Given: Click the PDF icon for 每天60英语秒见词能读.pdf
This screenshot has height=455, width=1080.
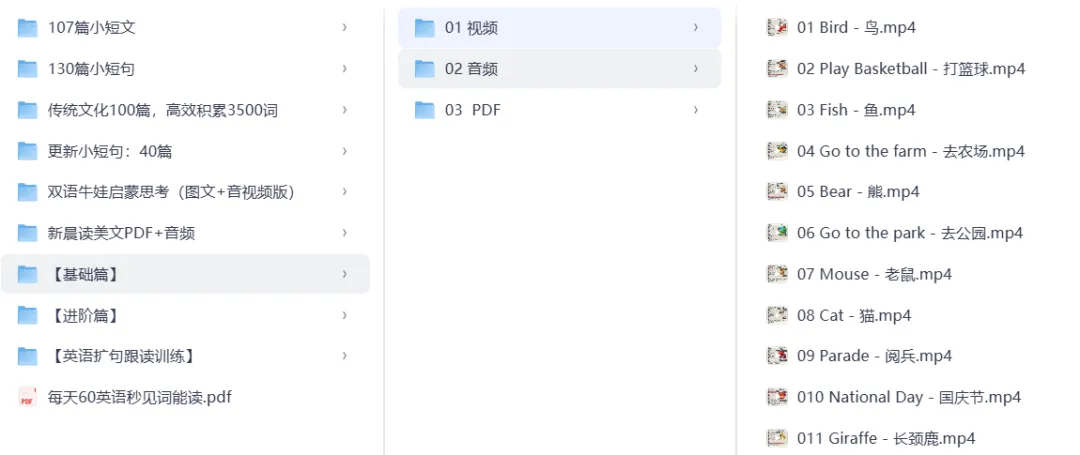Looking at the screenshot, I should (27, 397).
